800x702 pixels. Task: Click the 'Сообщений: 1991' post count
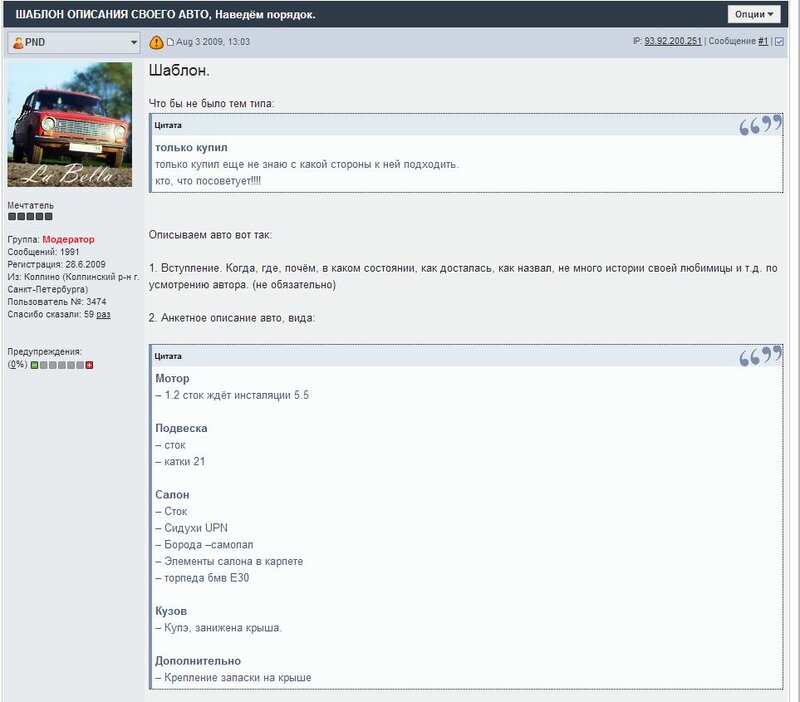click(x=43, y=252)
